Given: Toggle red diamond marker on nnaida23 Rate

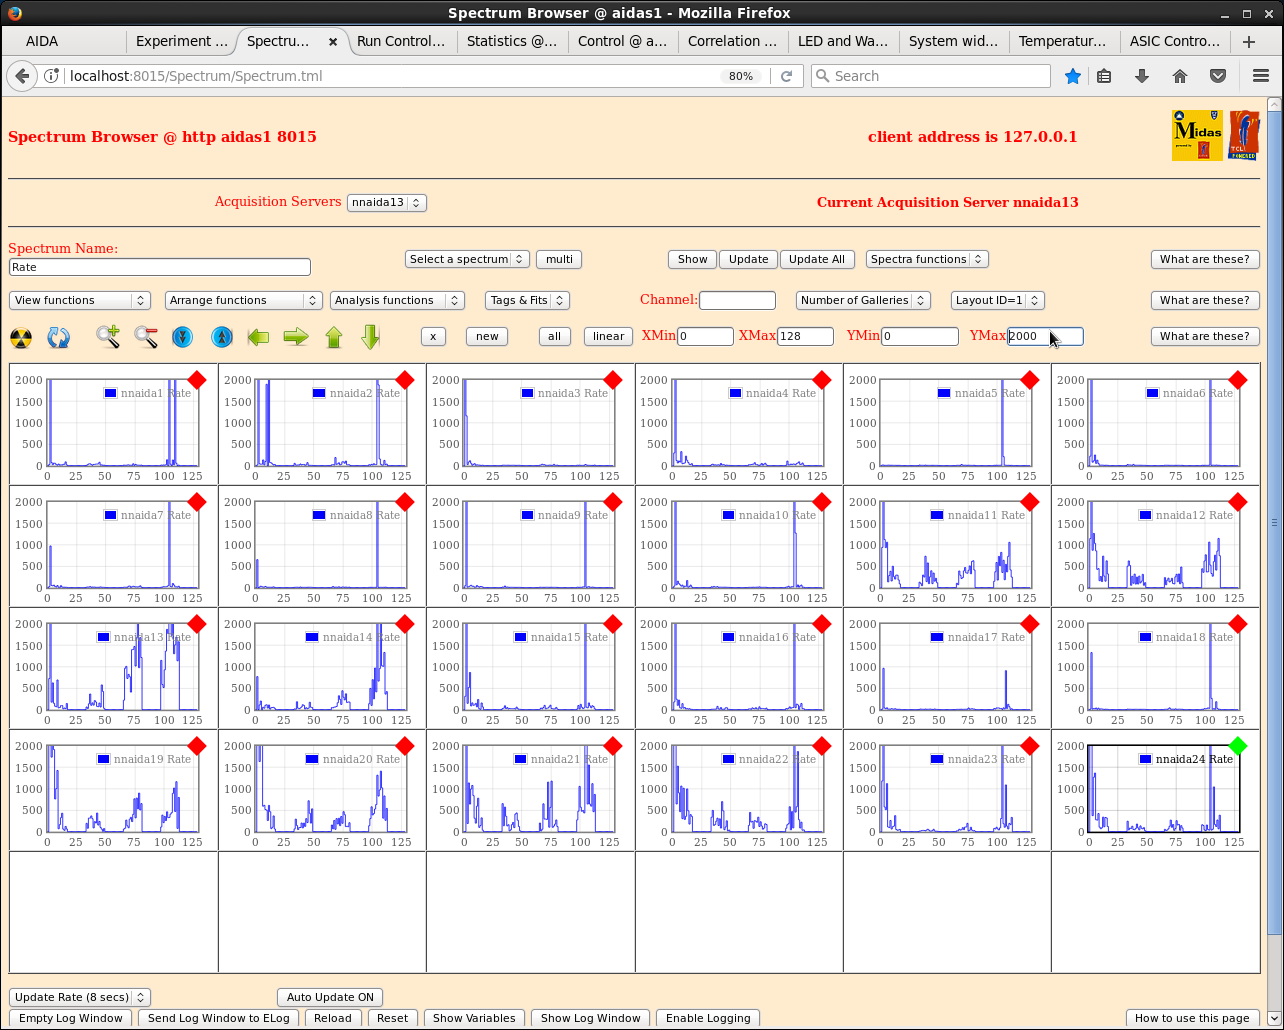Looking at the screenshot, I should (1030, 746).
